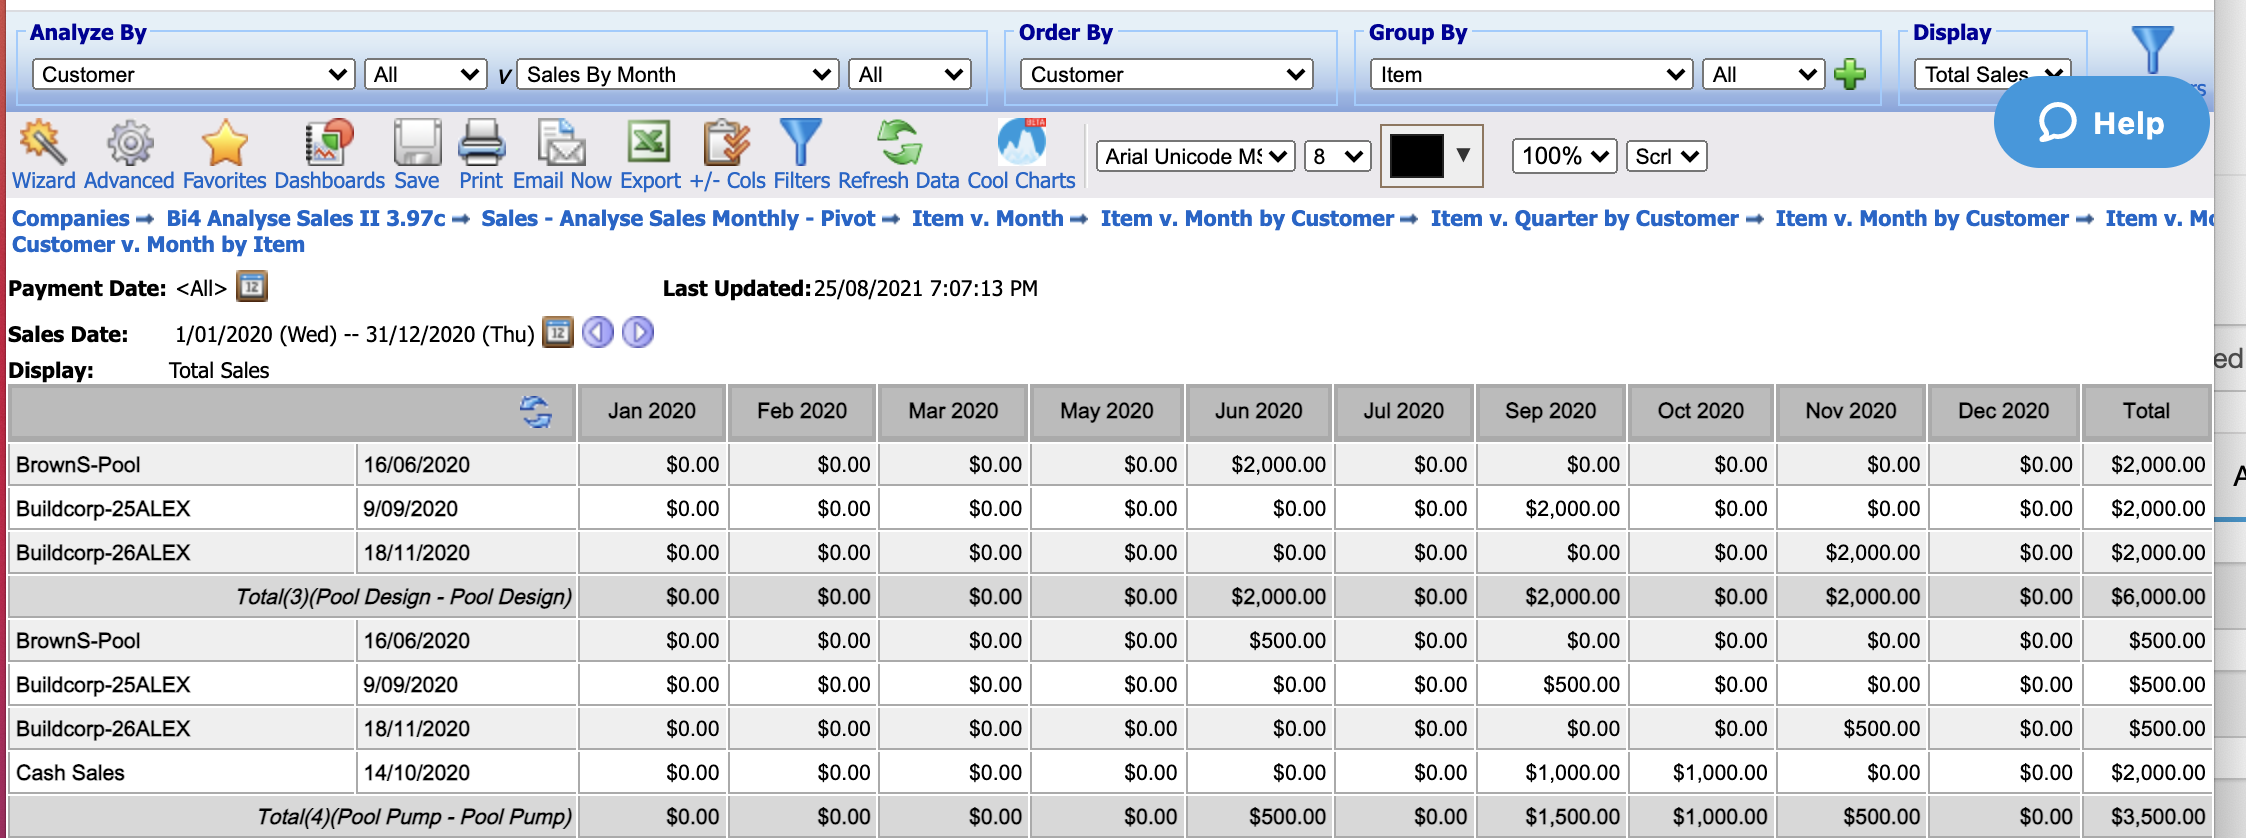The image size is (2246, 838).
Task: Click the Email Now icon
Action: tap(562, 155)
